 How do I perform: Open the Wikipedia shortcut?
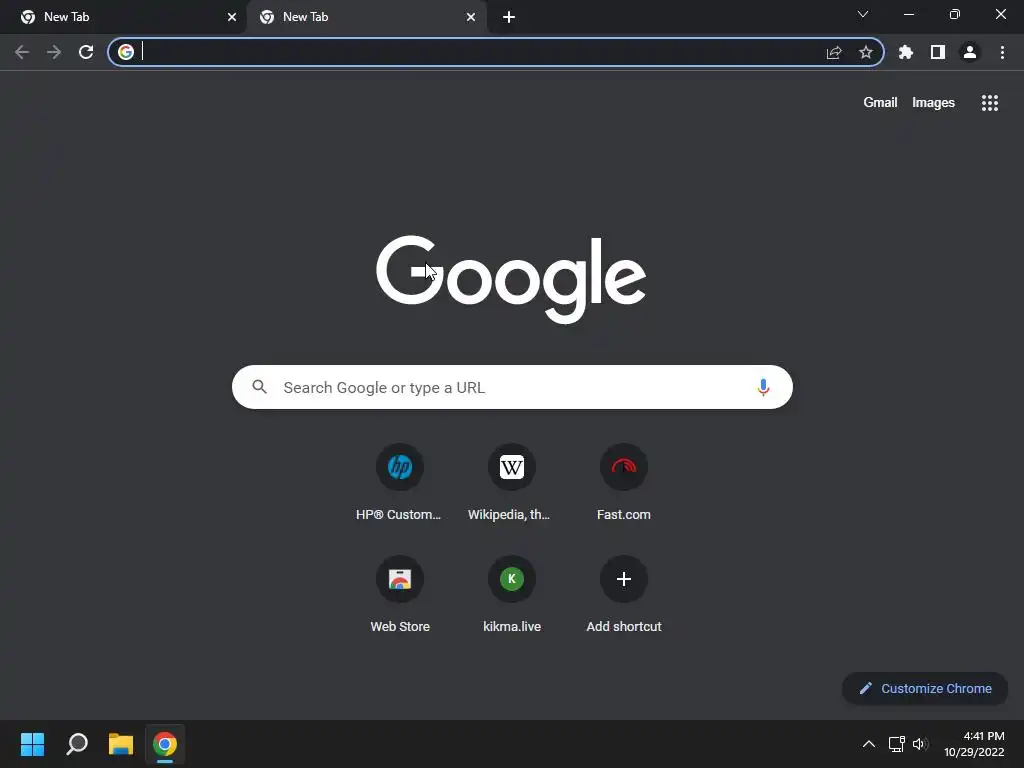click(511, 483)
